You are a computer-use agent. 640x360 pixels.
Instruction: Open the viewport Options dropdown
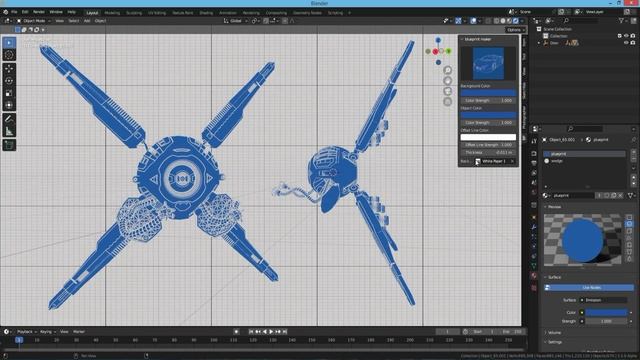pyautogui.click(x=515, y=30)
